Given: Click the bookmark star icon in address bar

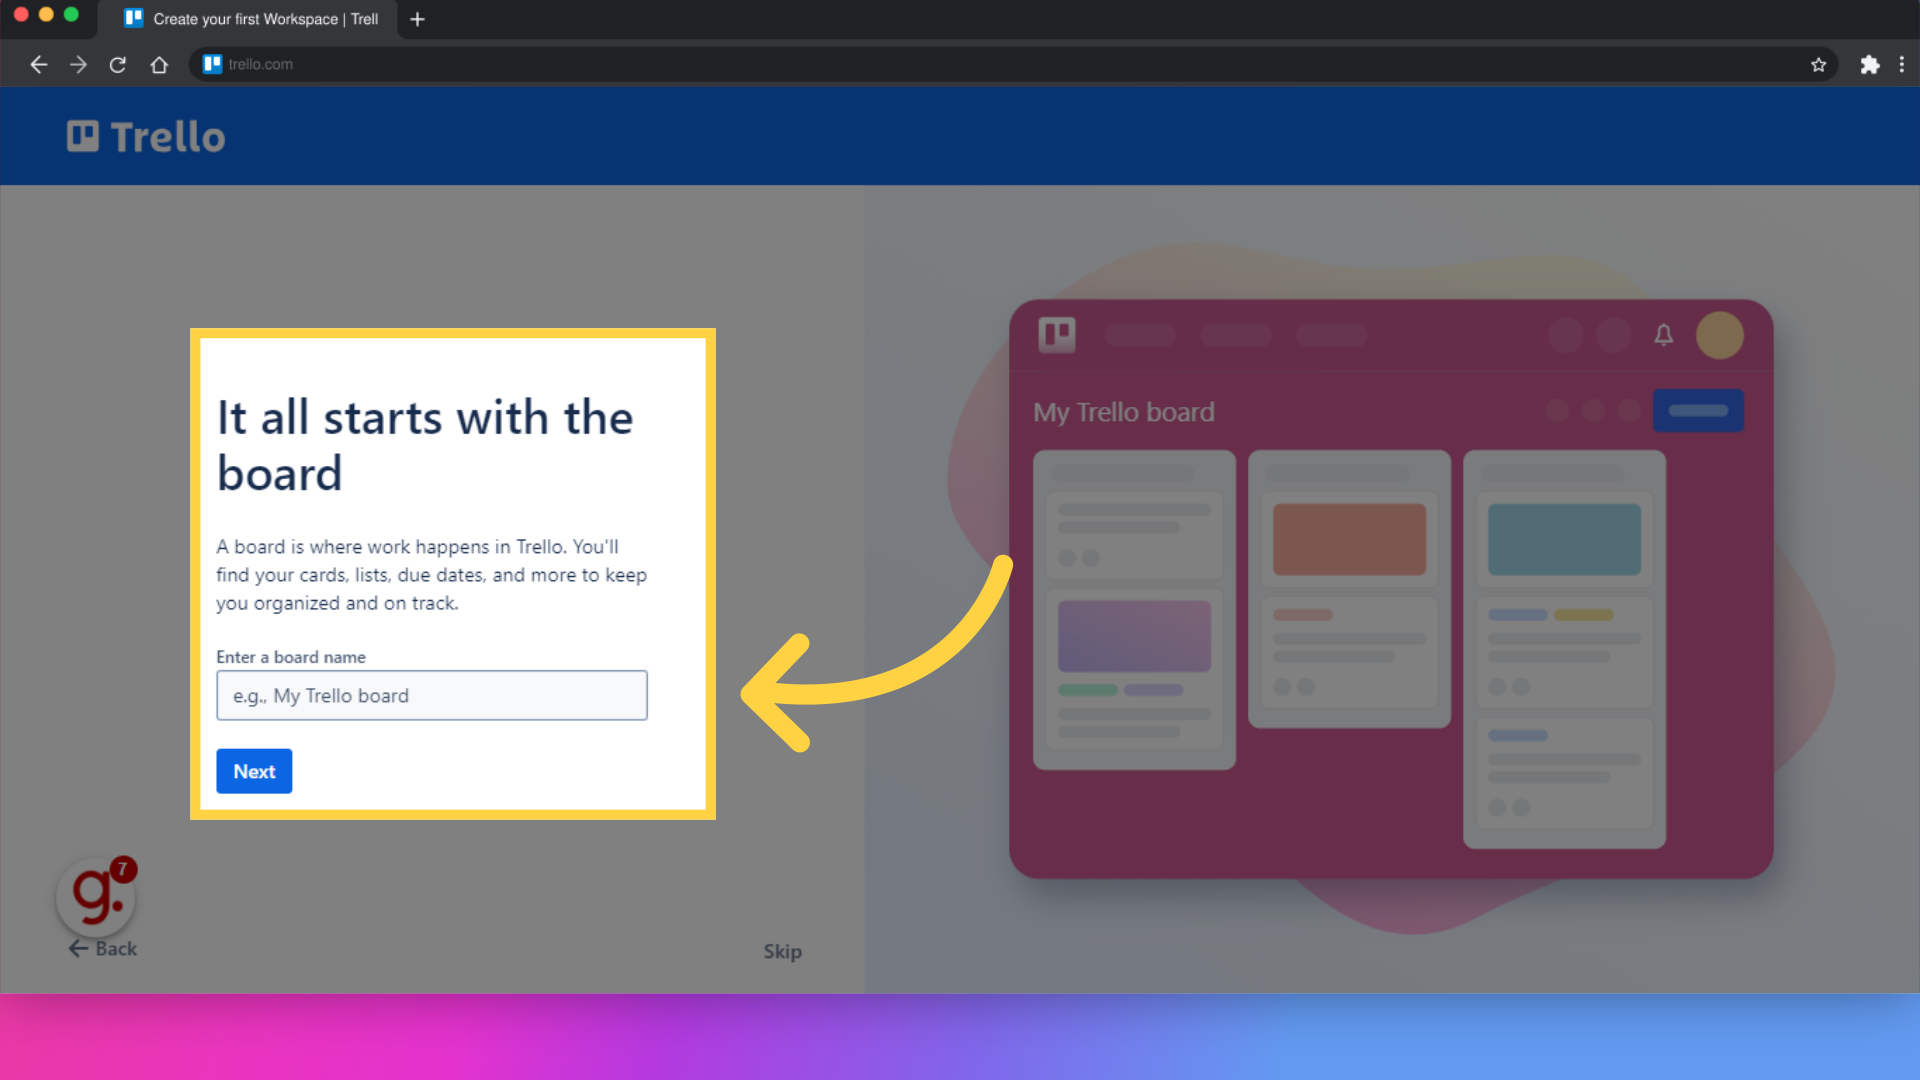Looking at the screenshot, I should pyautogui.click(x=1818, y=63).
